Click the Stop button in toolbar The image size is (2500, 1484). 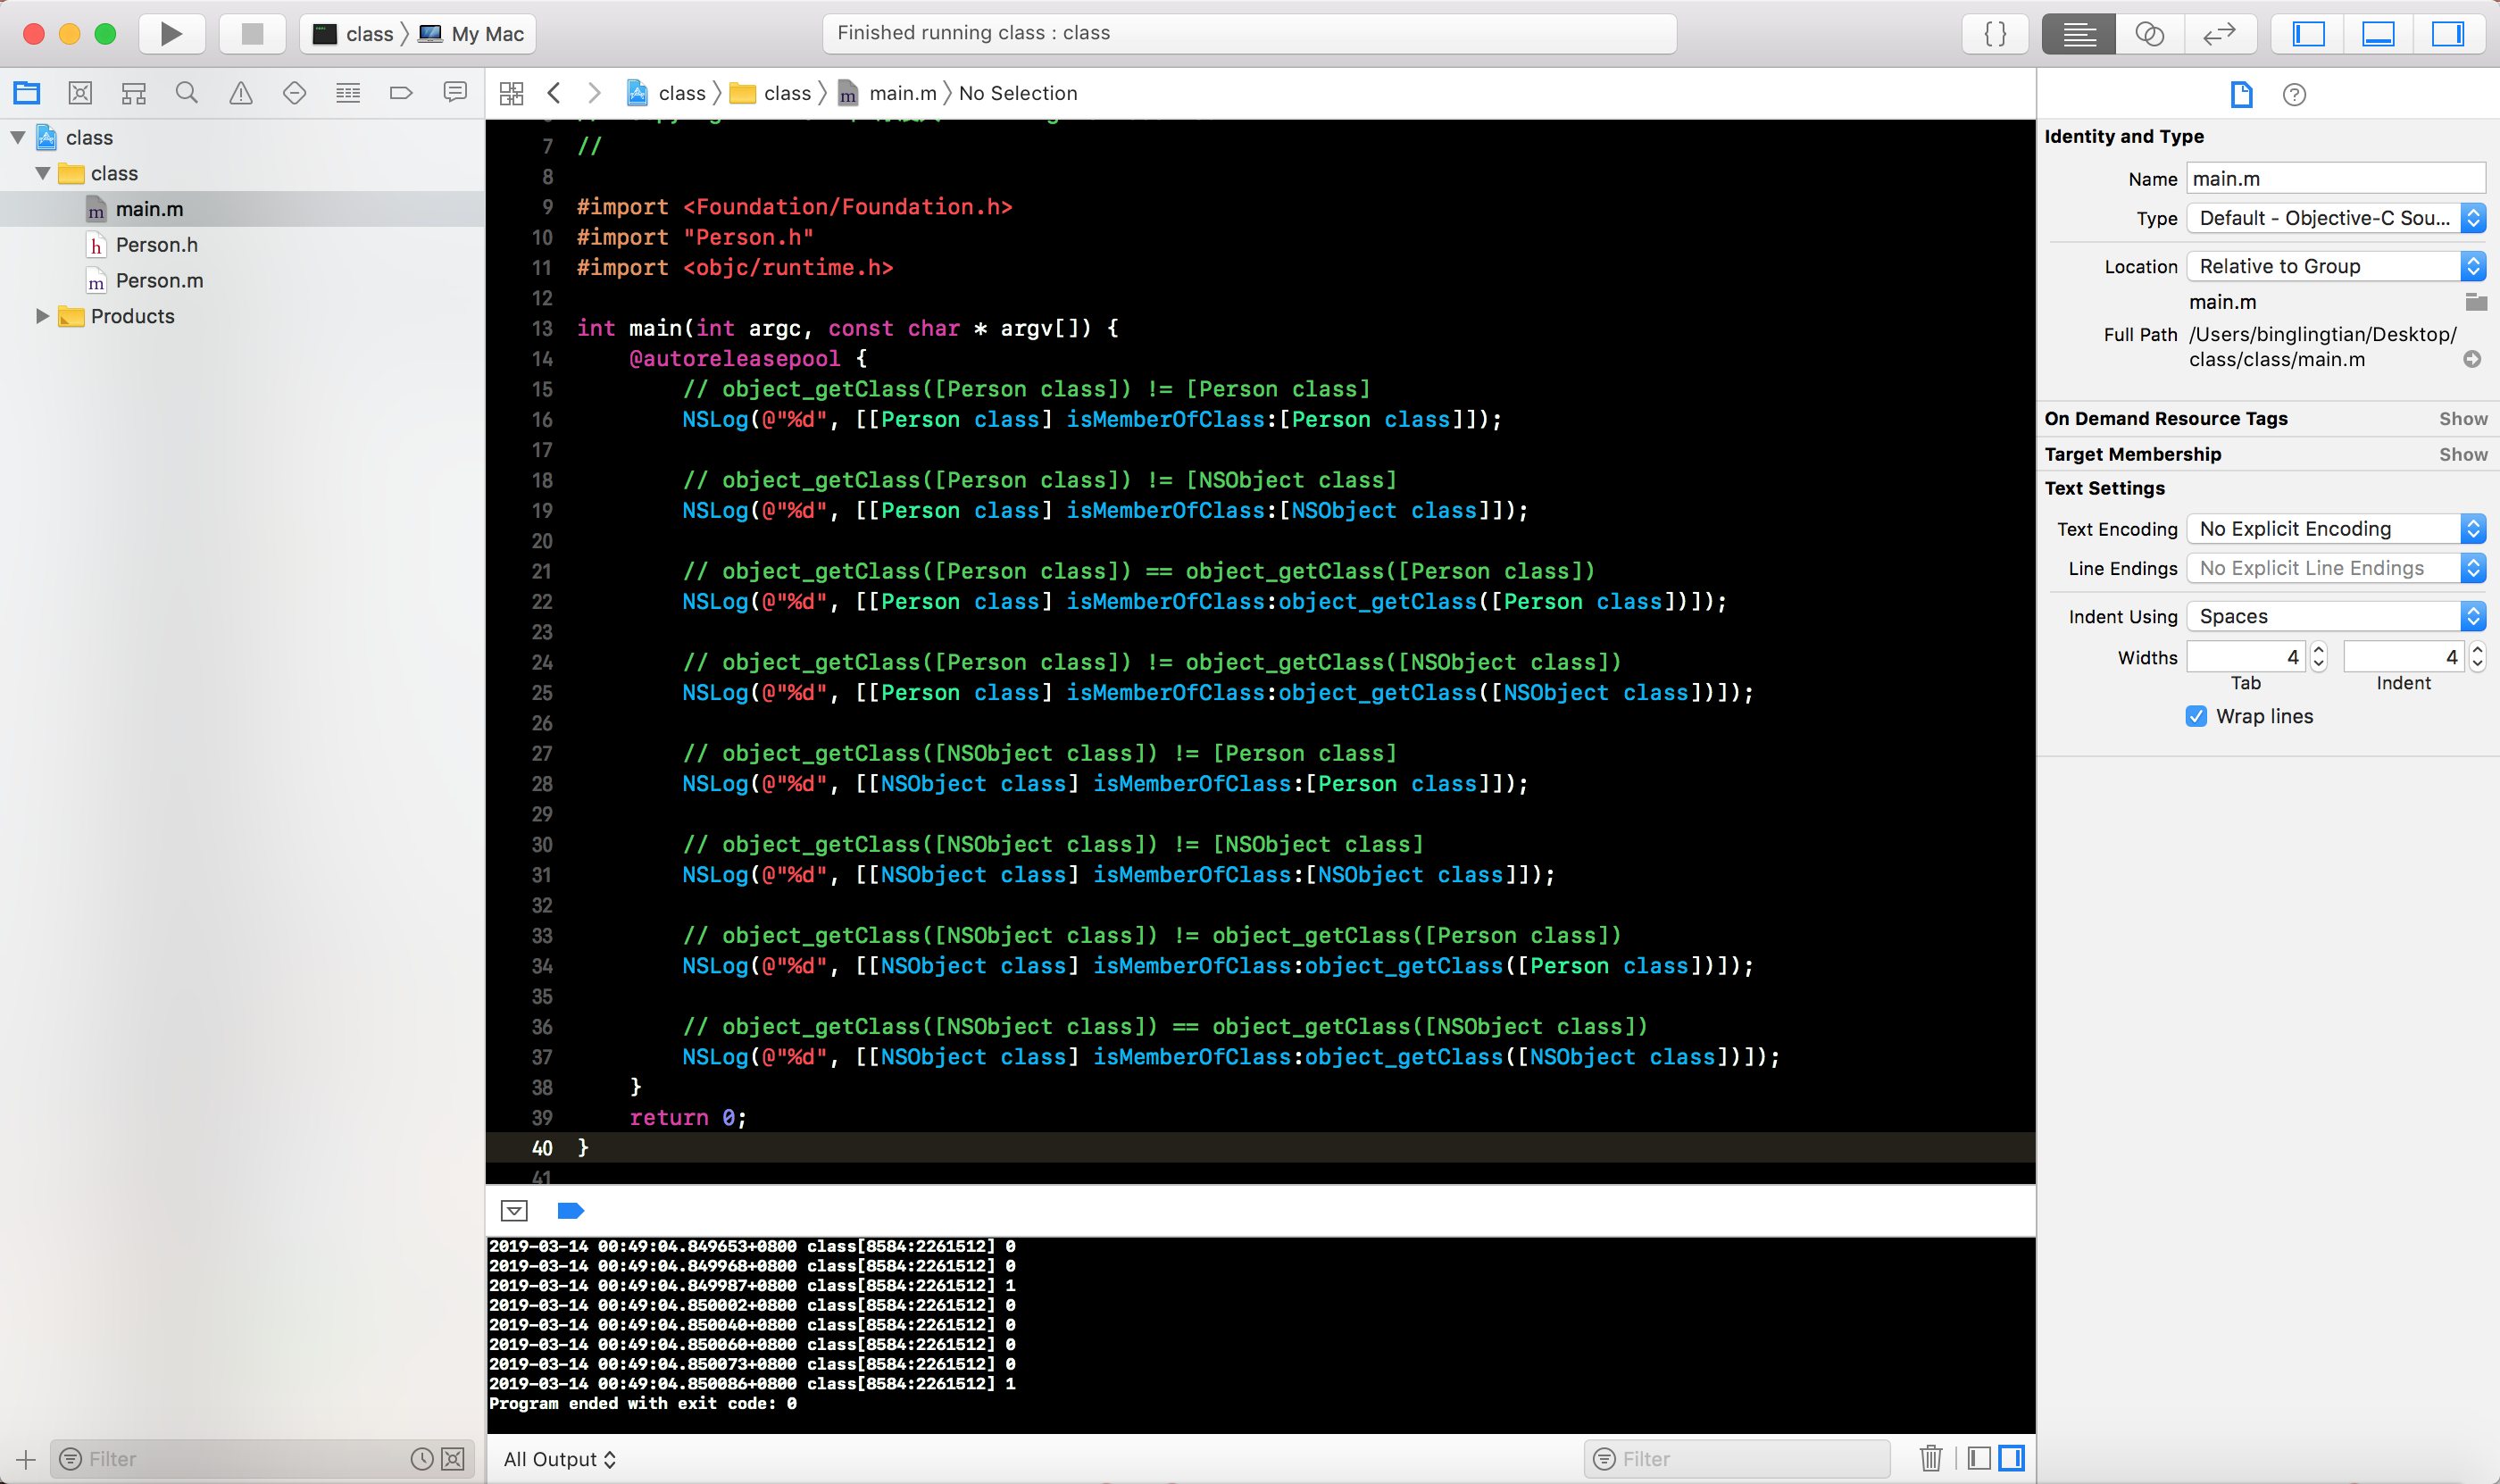252,34
